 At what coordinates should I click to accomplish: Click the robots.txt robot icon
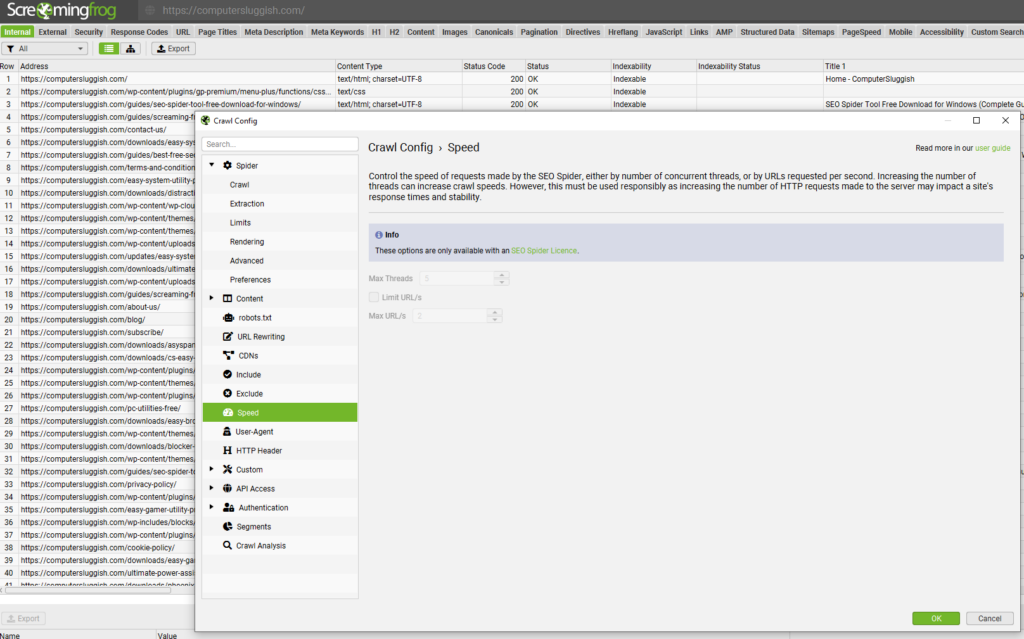(228, 318)
